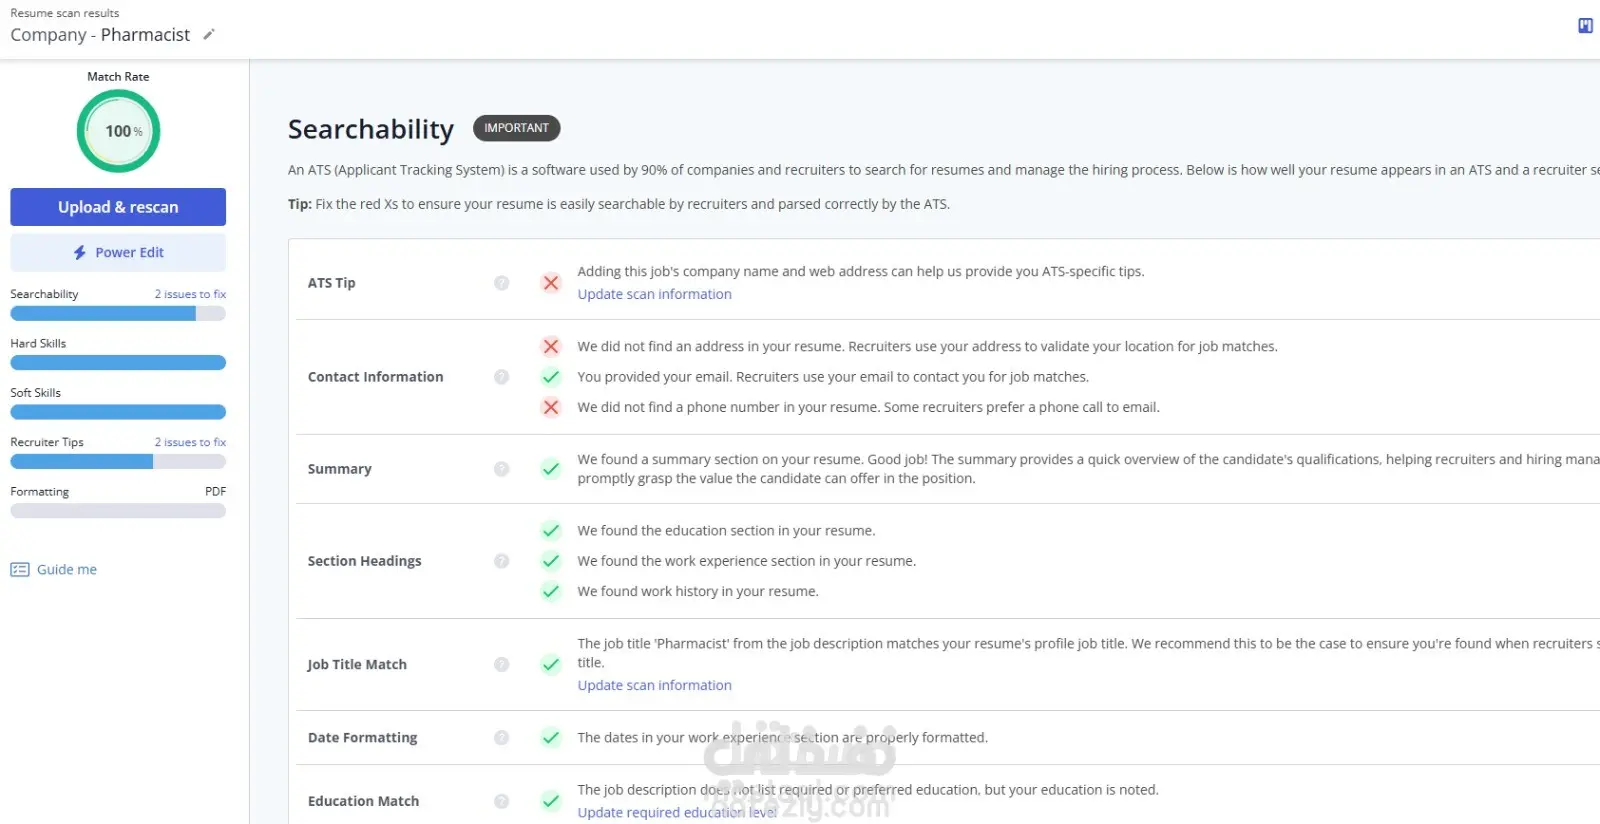Click Recruiter Tips 2 issues to fix link

click(190, 442)
